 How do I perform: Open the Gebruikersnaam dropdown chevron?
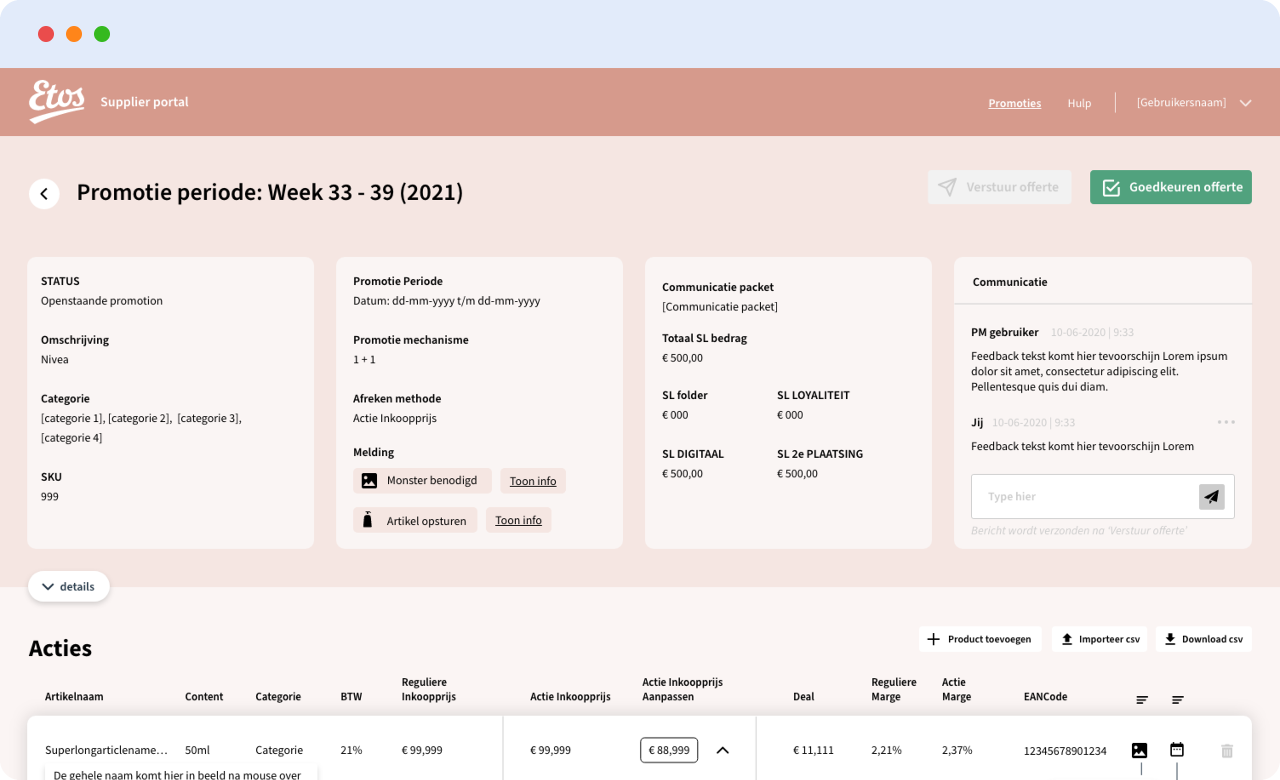click(x=1246, y=103)
